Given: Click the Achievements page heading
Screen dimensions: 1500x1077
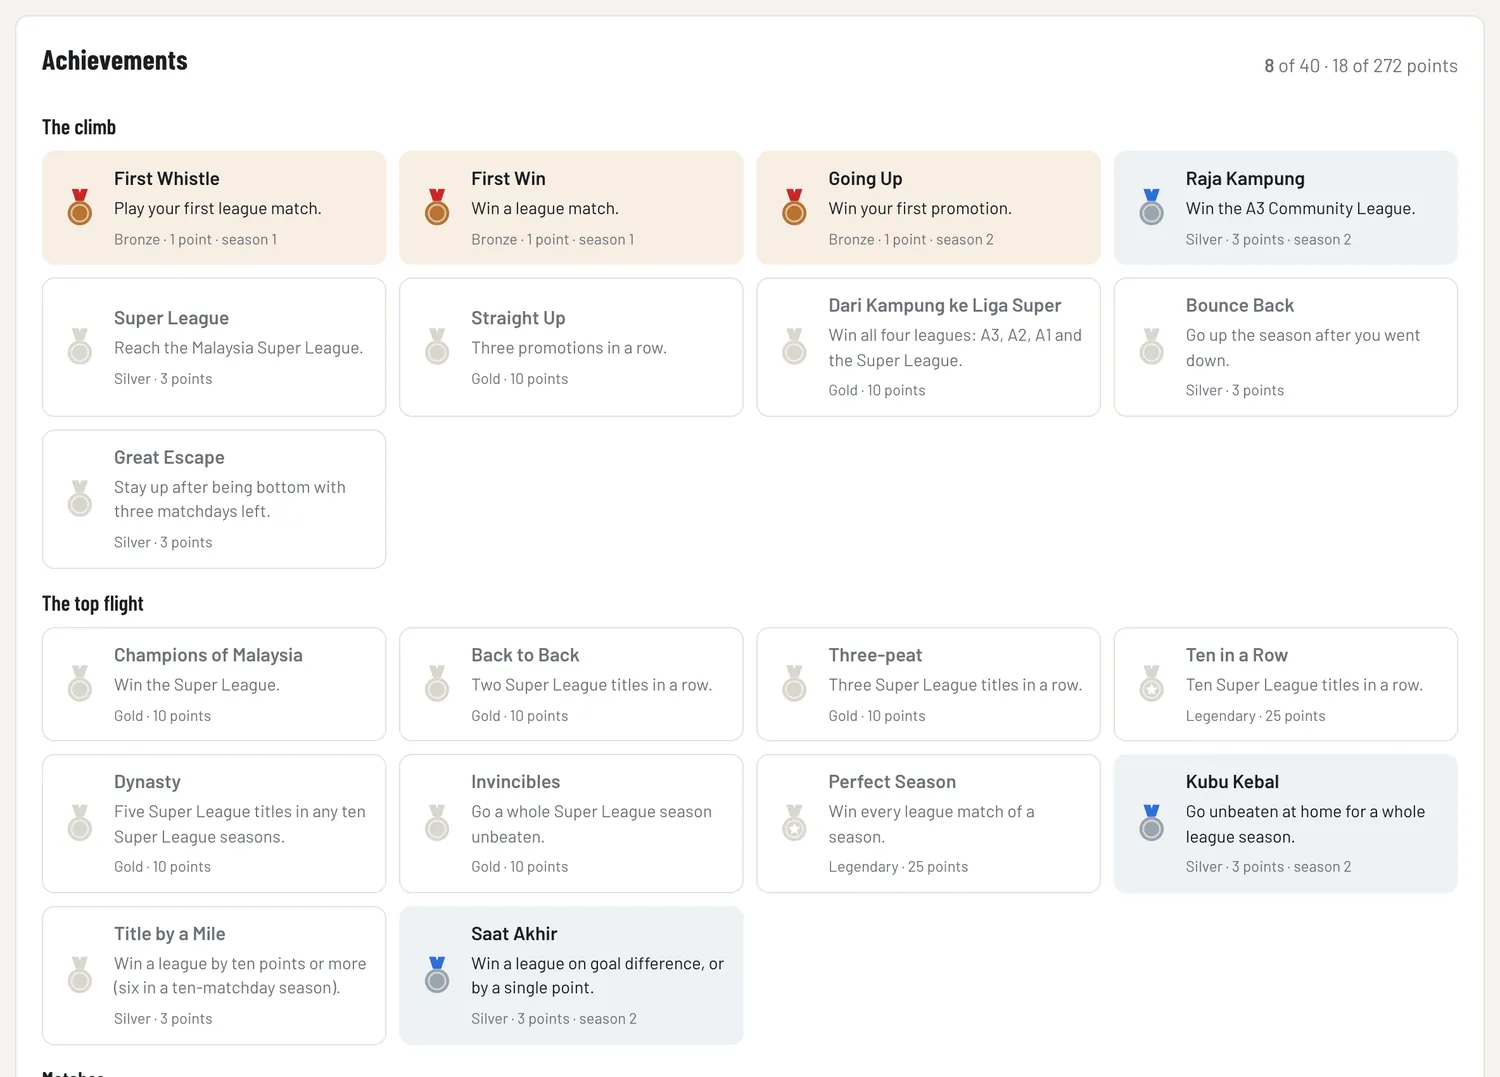Looking at the screenshot, I should point(115,61).
